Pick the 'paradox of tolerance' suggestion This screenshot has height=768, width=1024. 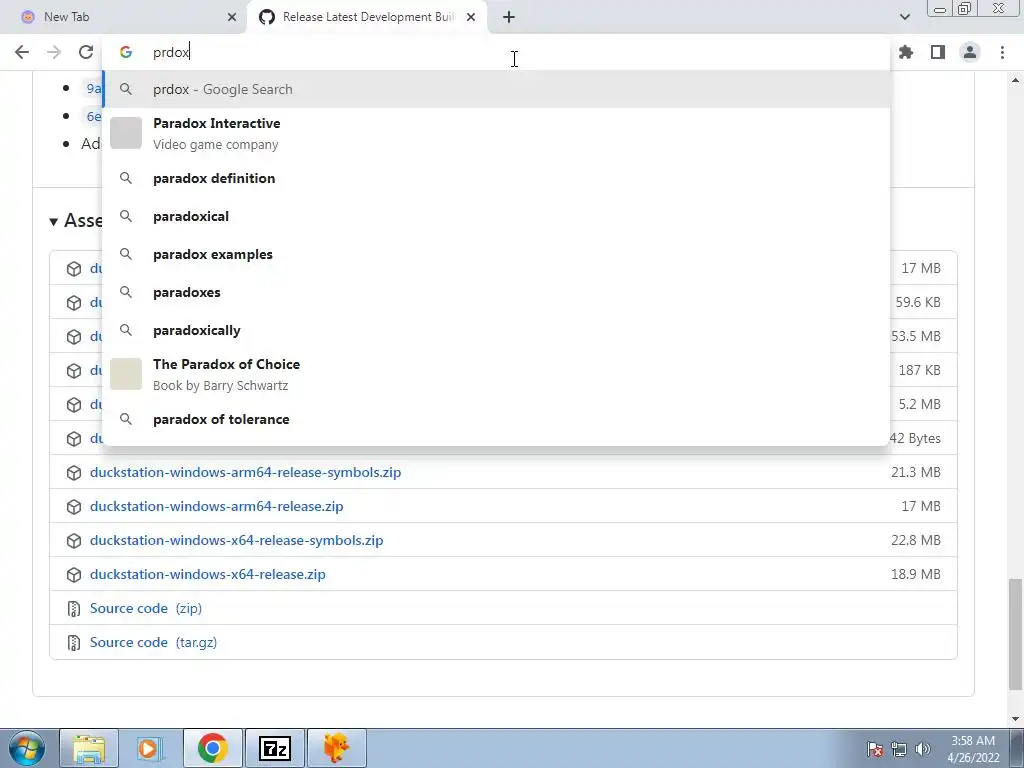click(496, 419)
